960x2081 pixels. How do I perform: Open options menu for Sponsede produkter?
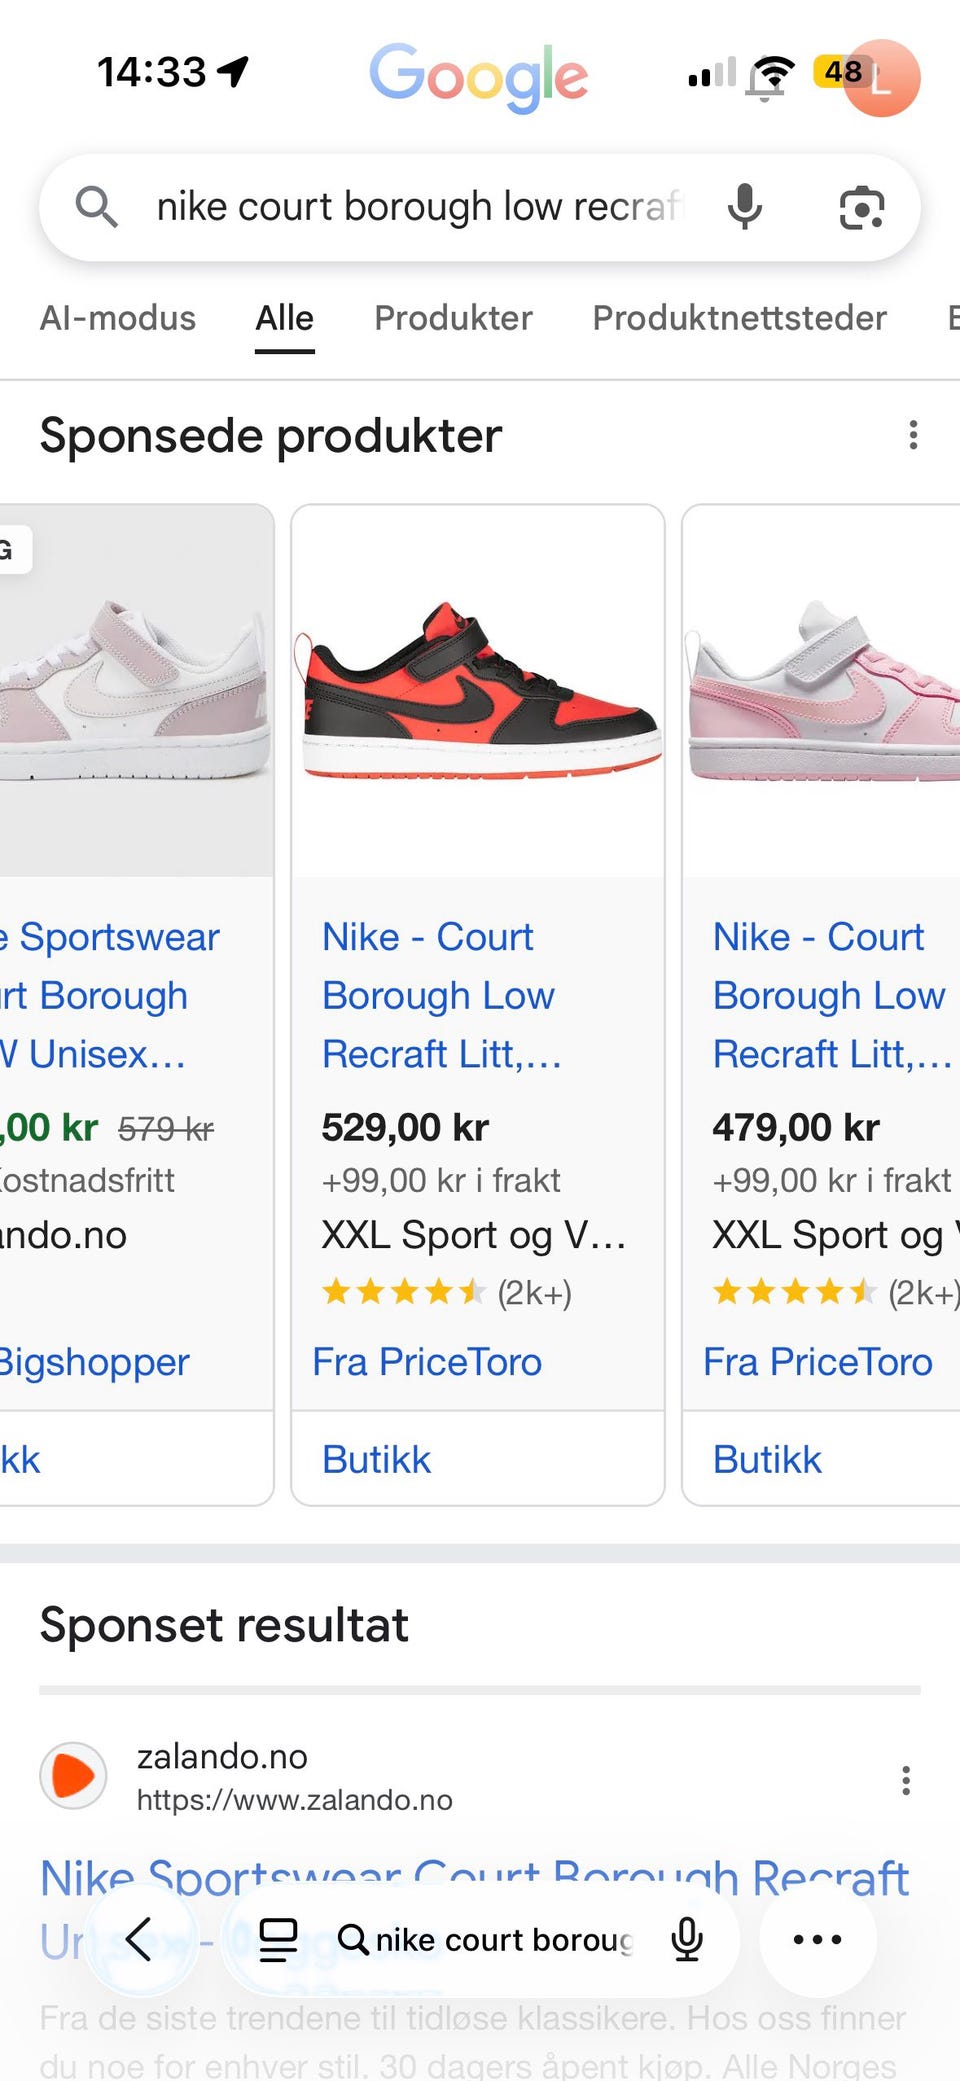912,435
